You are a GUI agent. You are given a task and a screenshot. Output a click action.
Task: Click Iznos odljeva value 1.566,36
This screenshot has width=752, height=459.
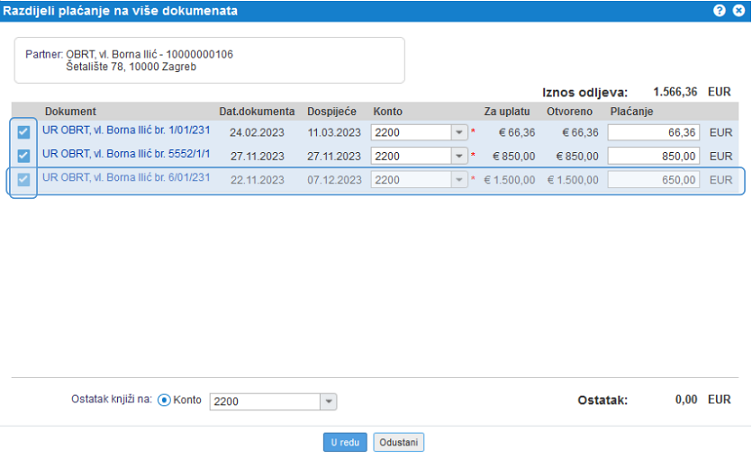point(675,92)
